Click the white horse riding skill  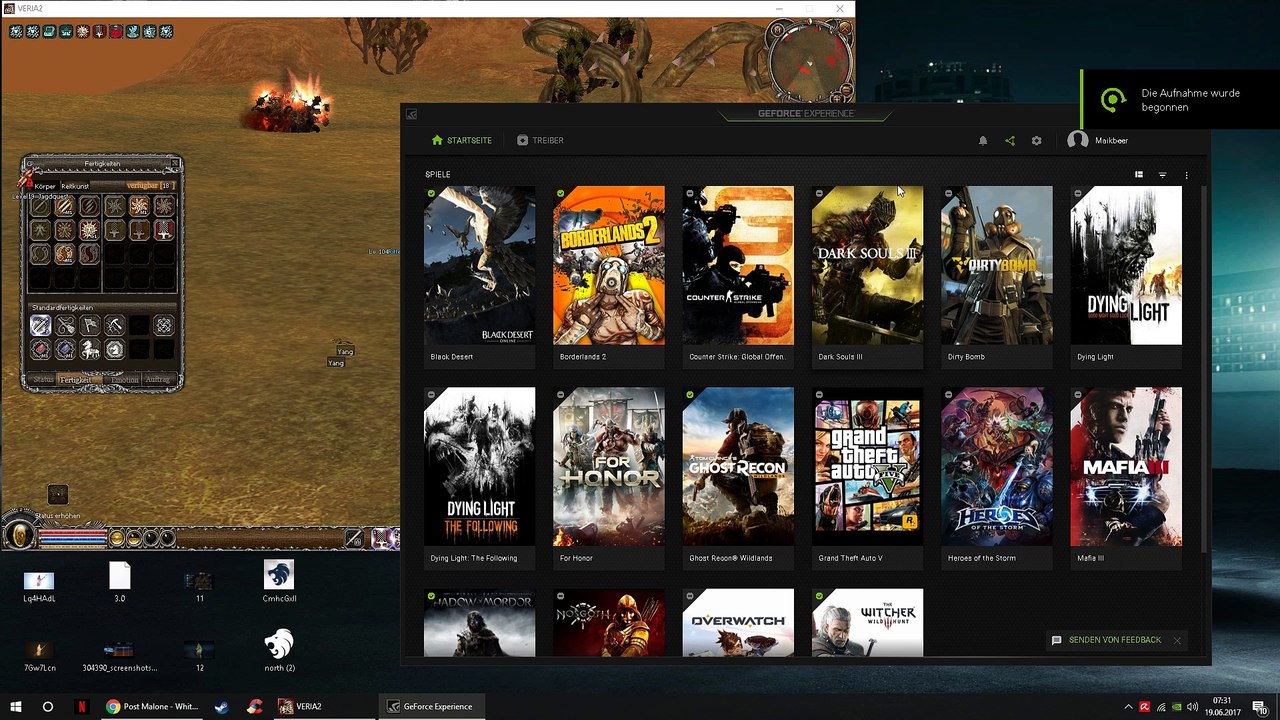(90, 349)
